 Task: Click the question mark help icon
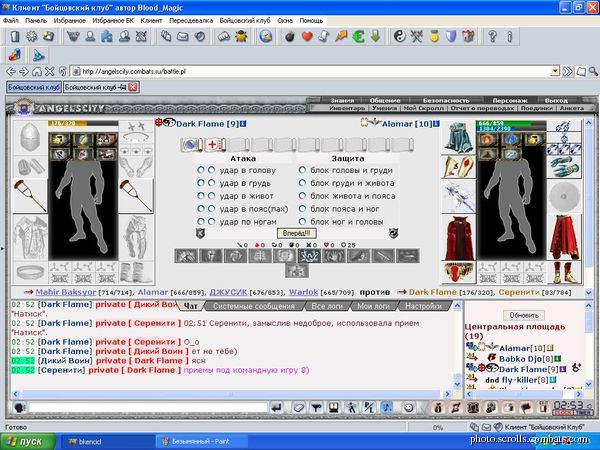pos(492,36)
